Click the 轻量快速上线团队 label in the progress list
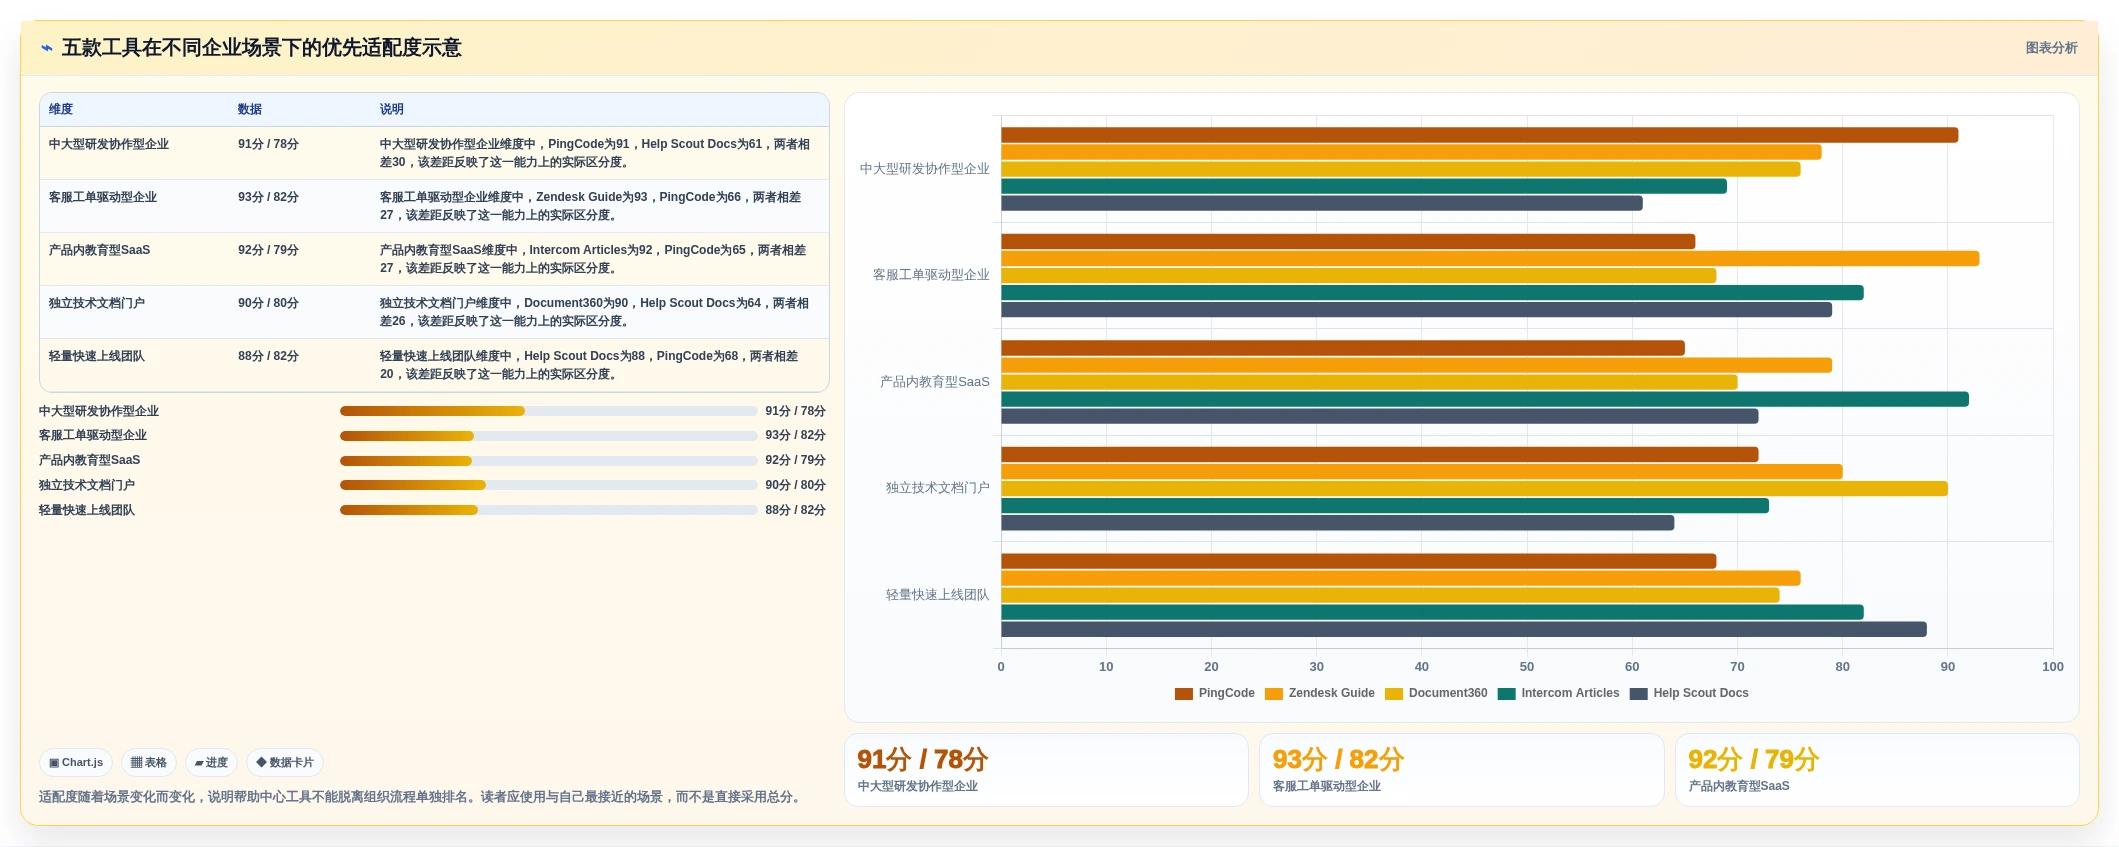Viewport: 2119px width, 847px height. tap(87, 510)
